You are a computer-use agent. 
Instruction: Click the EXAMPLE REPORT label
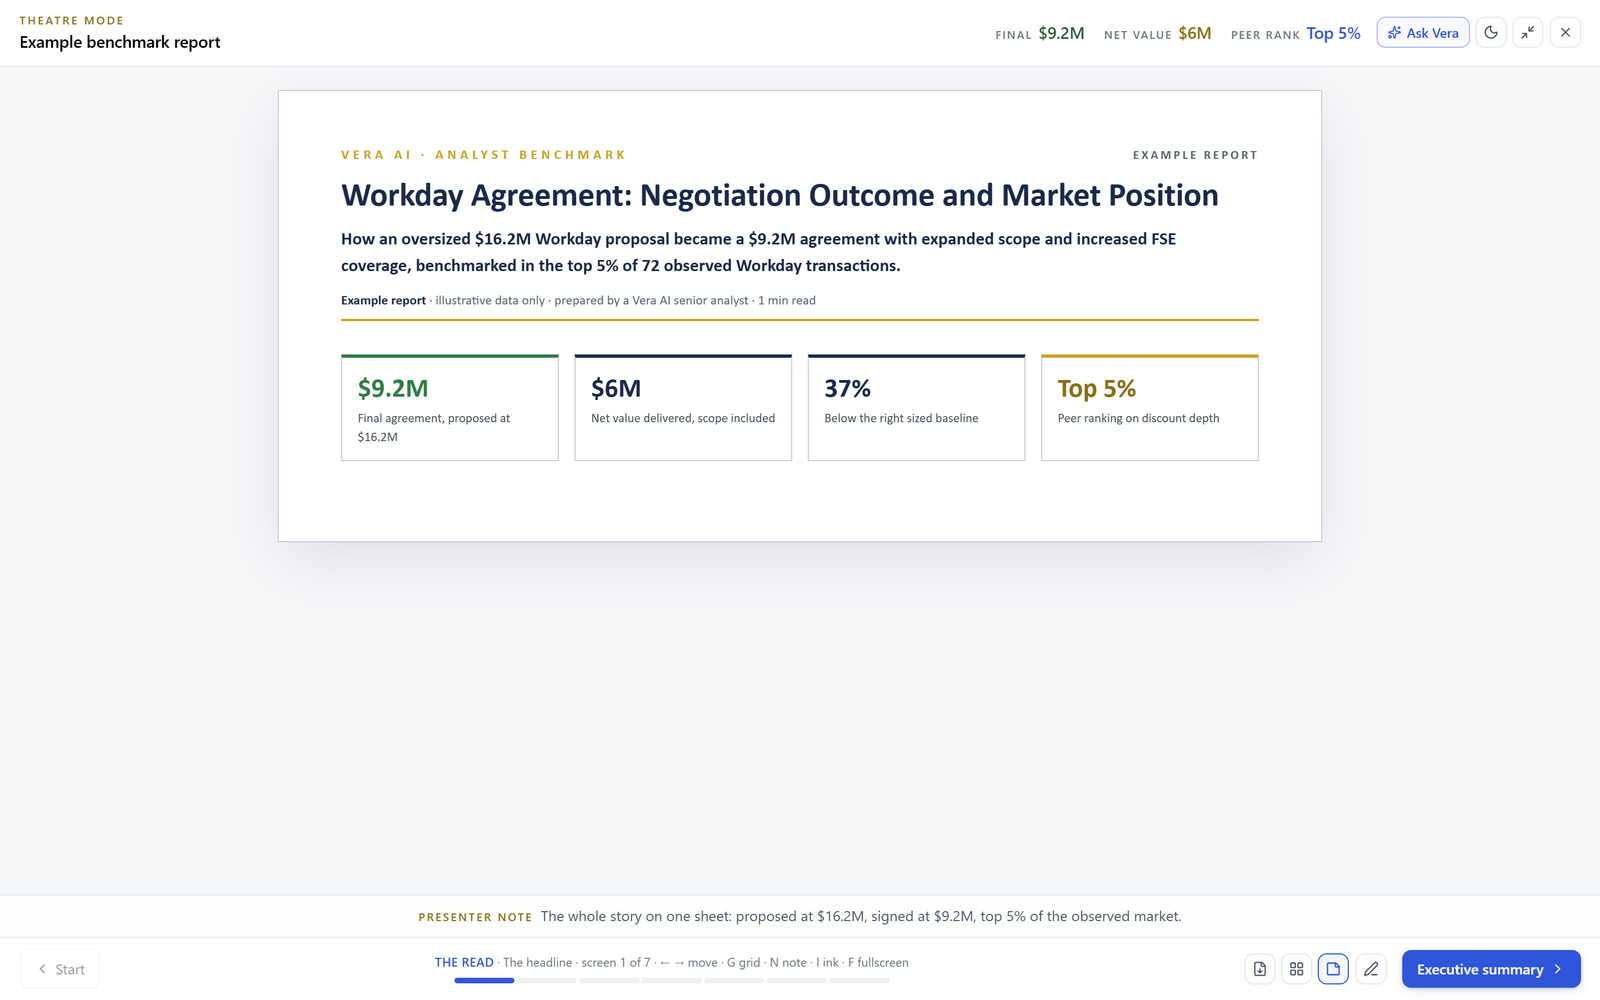point(1195,155)
